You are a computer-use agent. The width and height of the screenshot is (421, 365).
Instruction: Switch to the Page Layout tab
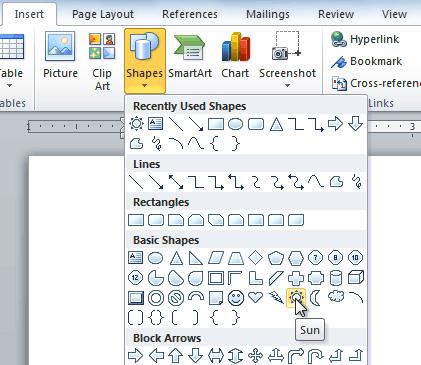point(103,14)
